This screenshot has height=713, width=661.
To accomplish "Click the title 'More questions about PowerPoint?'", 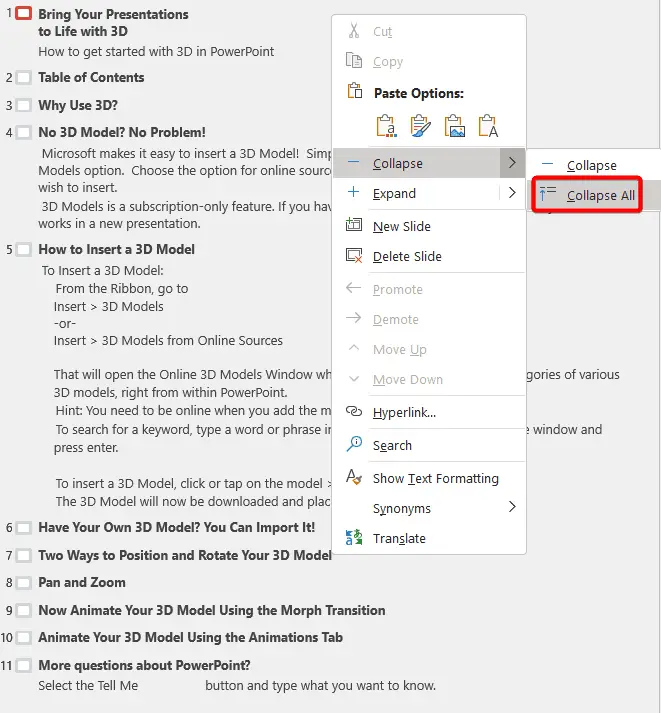I will tap(144, 665).
